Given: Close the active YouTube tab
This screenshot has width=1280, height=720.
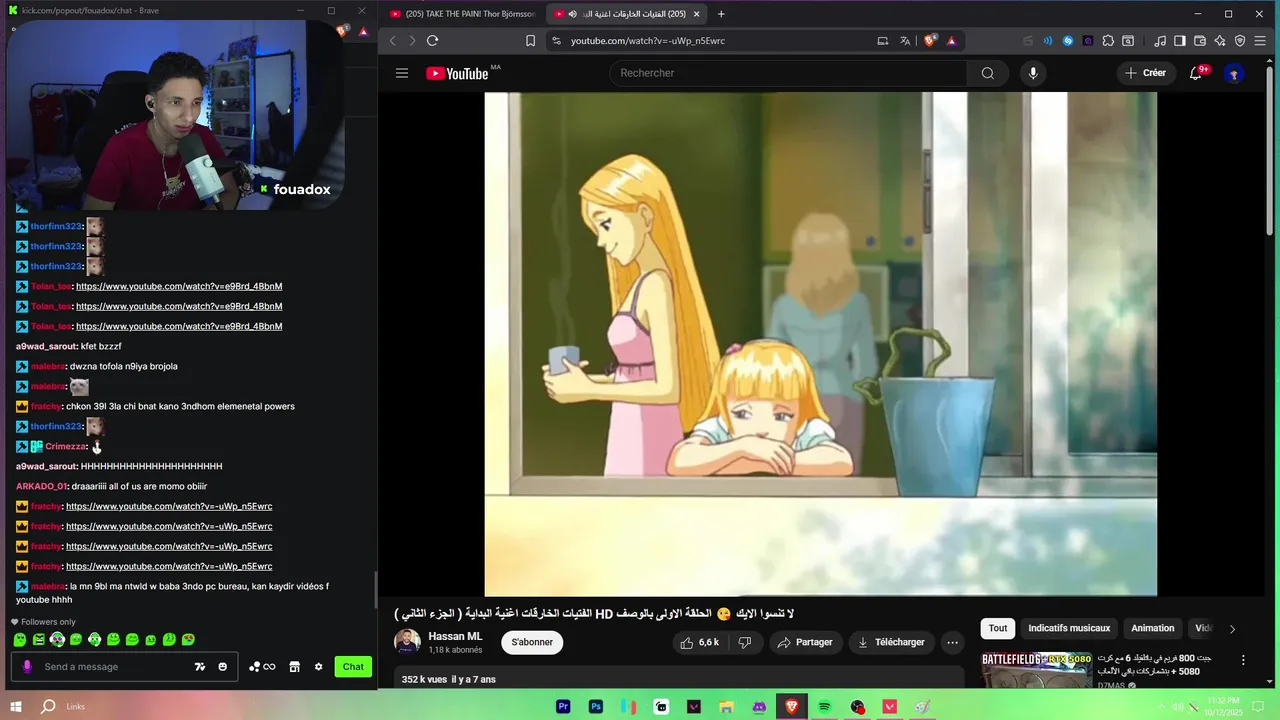Looking at the screenshot, I should tap(697, 14).
